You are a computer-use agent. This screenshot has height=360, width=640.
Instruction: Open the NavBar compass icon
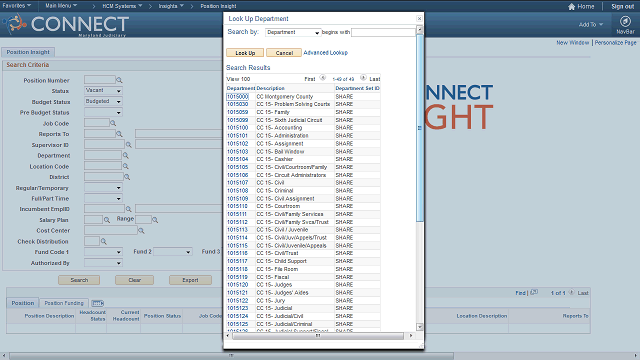click(625, 22)
